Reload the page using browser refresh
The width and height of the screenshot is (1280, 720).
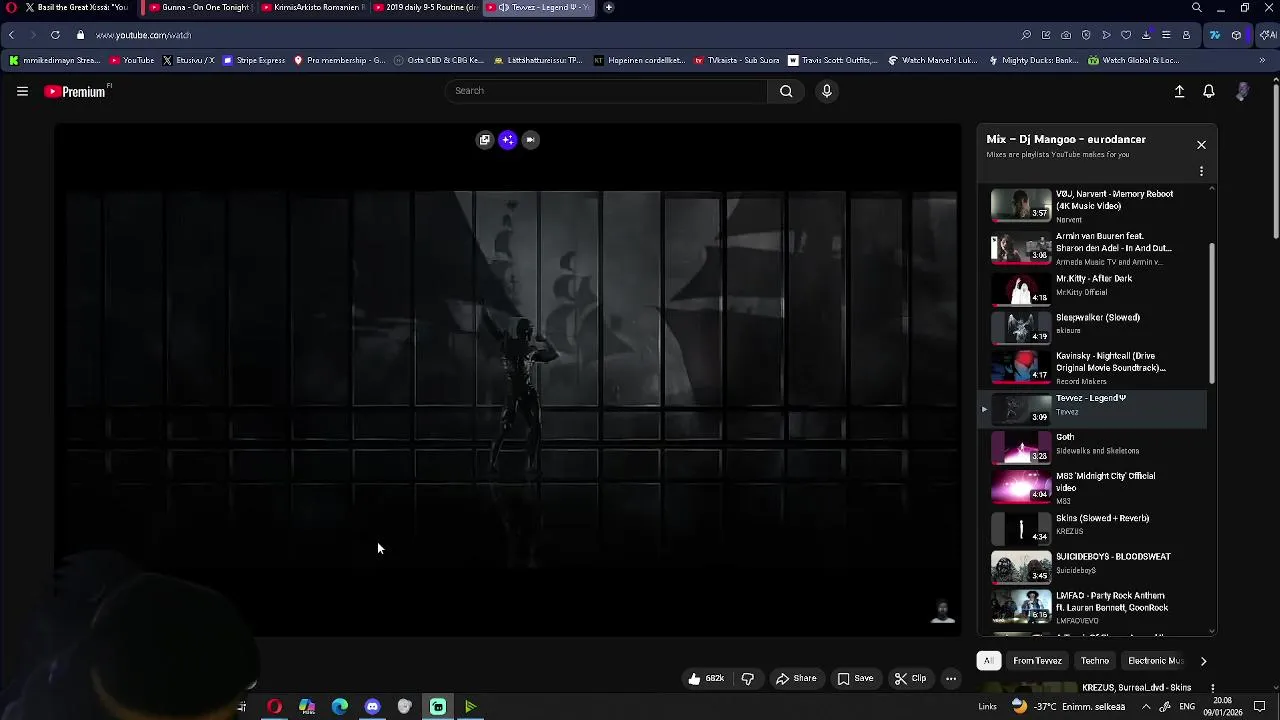(x=55, y=35)
